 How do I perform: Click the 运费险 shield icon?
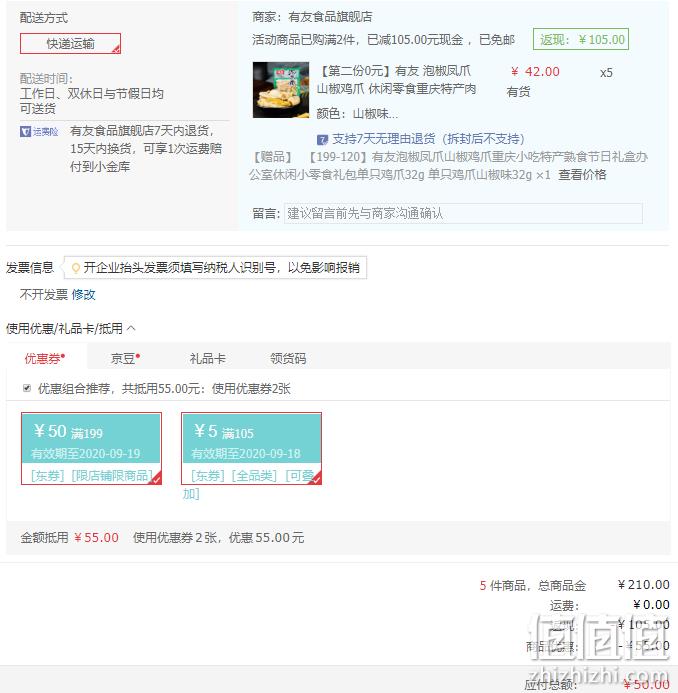click(25, 131)
